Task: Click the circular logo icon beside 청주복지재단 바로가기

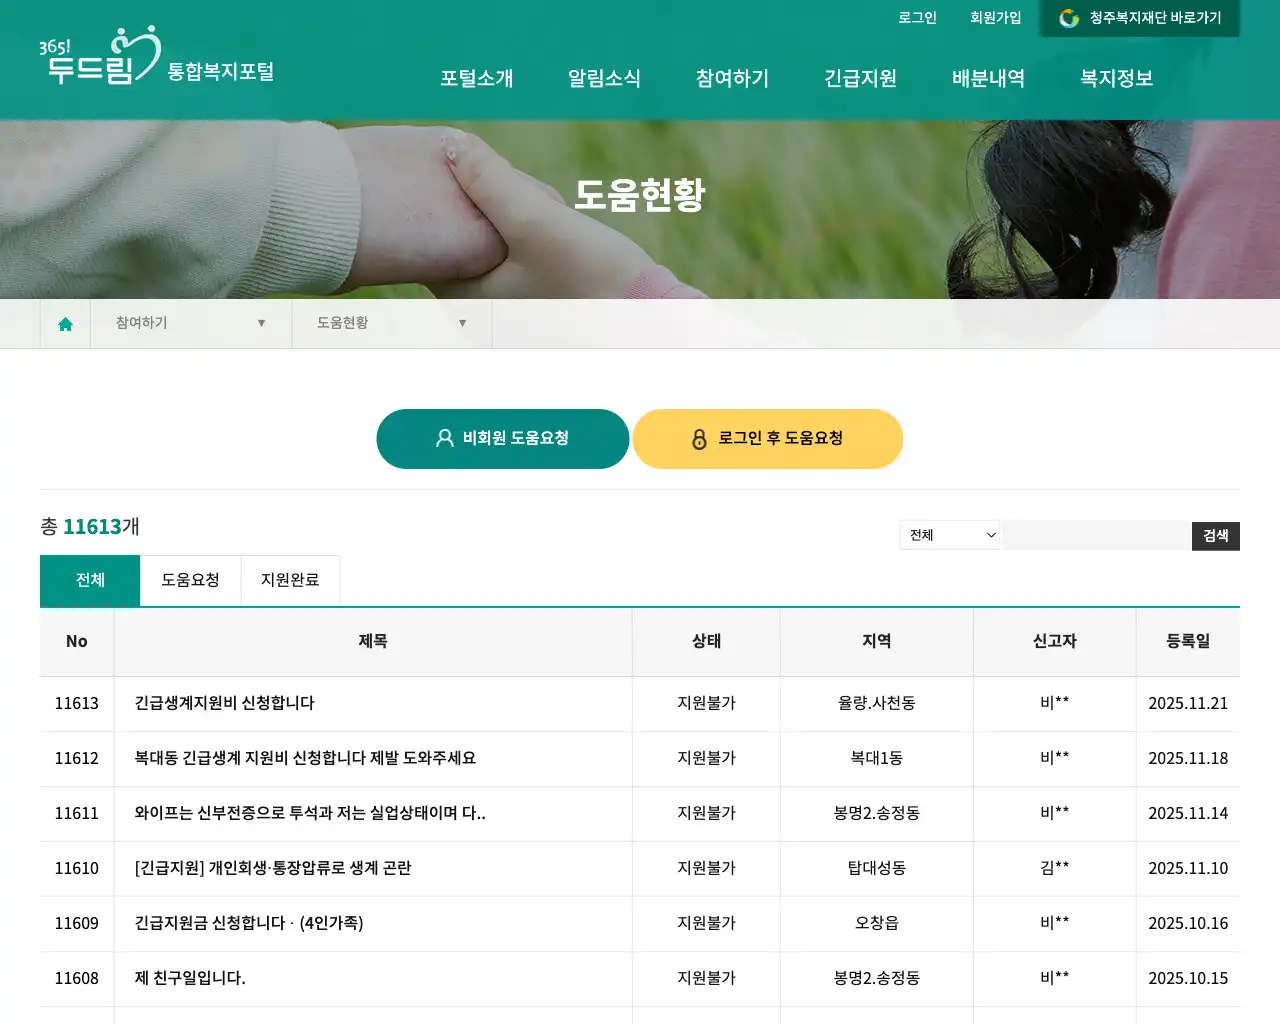Action: (1067, 17)
